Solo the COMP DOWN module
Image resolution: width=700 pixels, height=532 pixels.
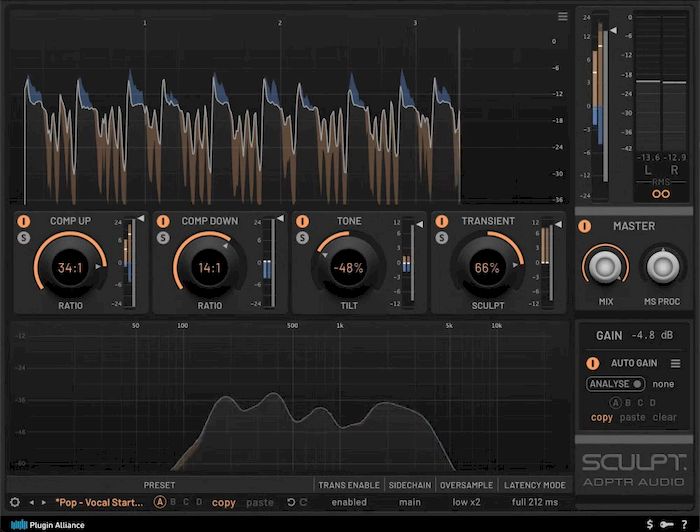coord(163,238)
